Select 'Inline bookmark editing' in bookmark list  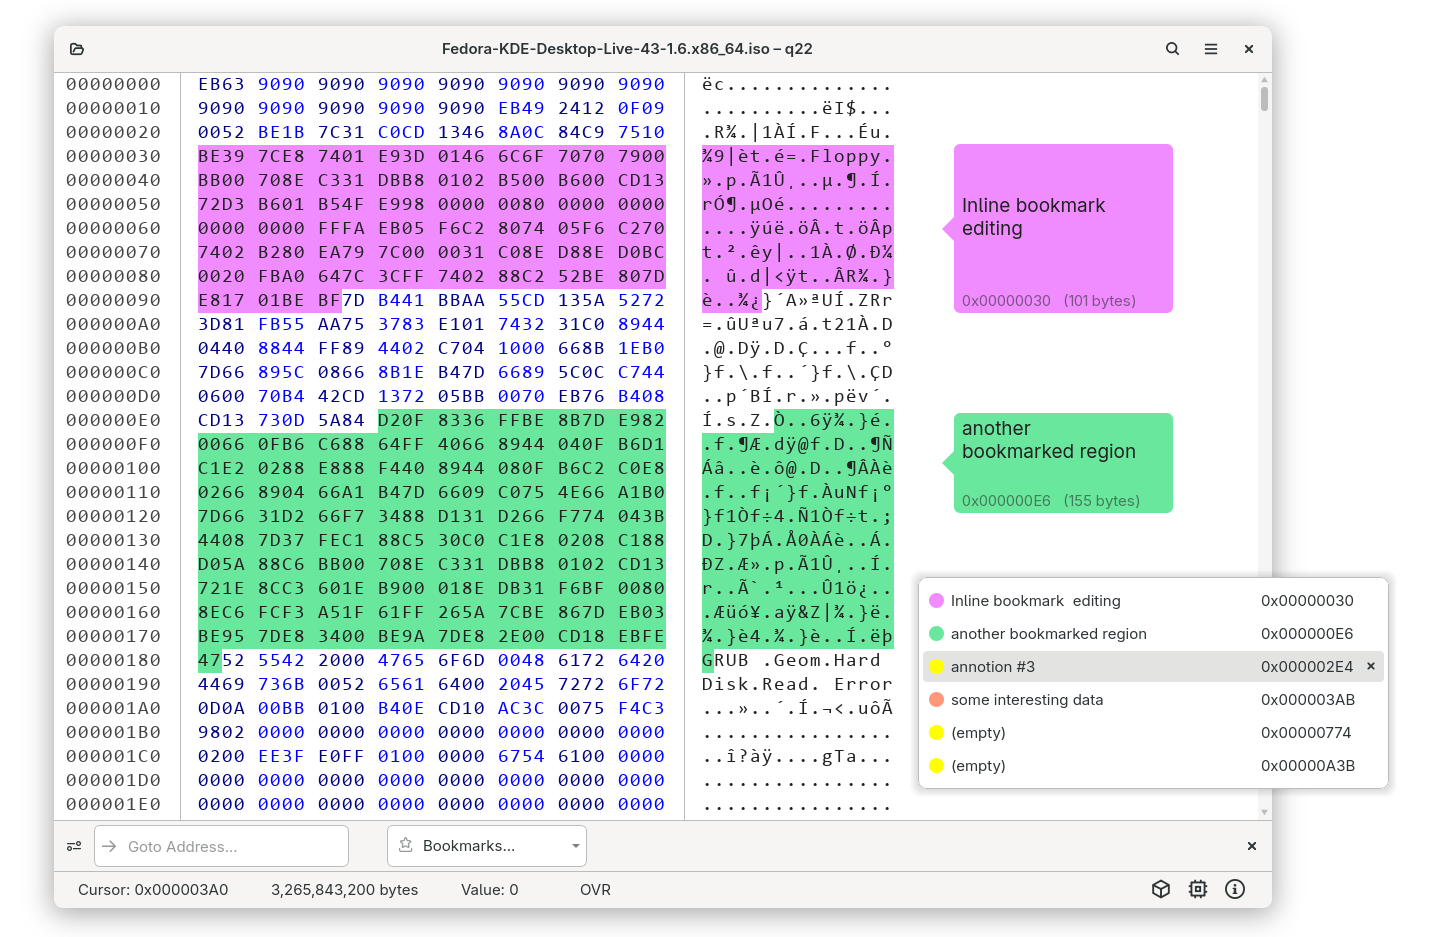[x=1153, y=601]
